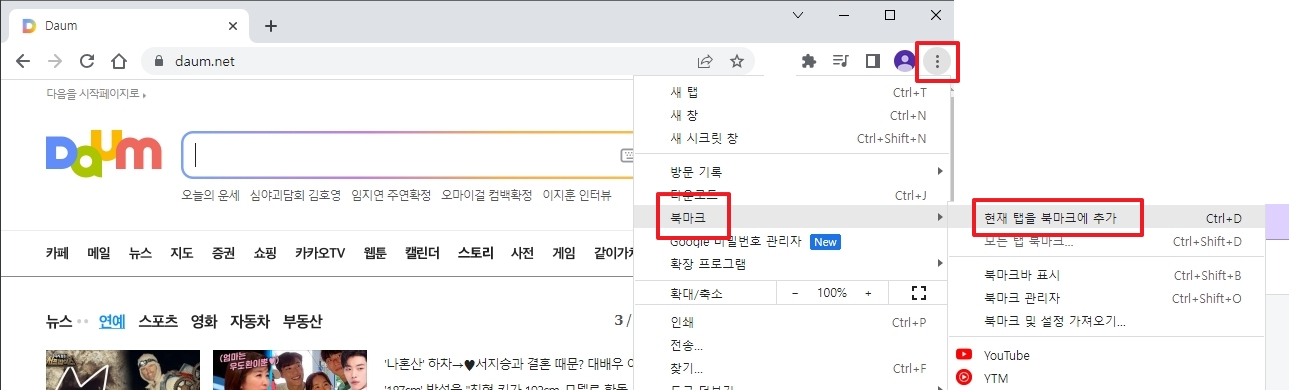This screenshot has width=1289, height=390.
Task: Click 임지연 주연확정 keyword link
Action: point(391,195)
